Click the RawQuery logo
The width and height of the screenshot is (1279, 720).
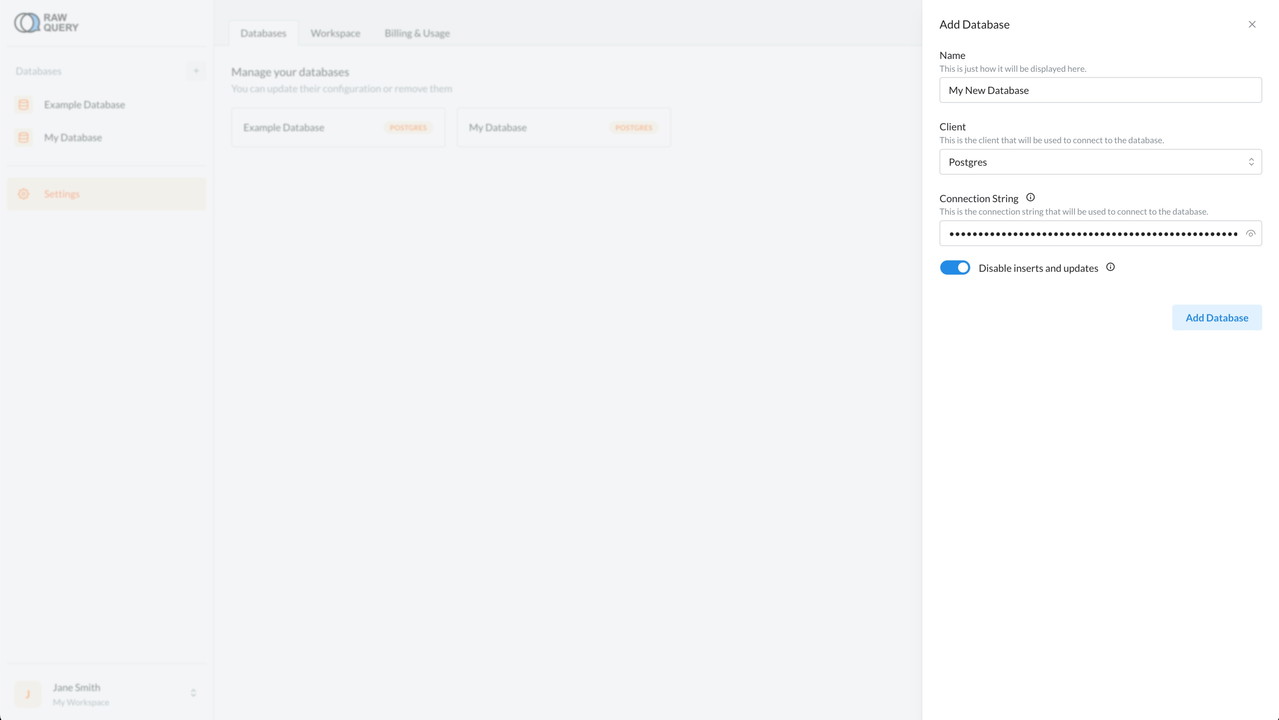(46, 22)
